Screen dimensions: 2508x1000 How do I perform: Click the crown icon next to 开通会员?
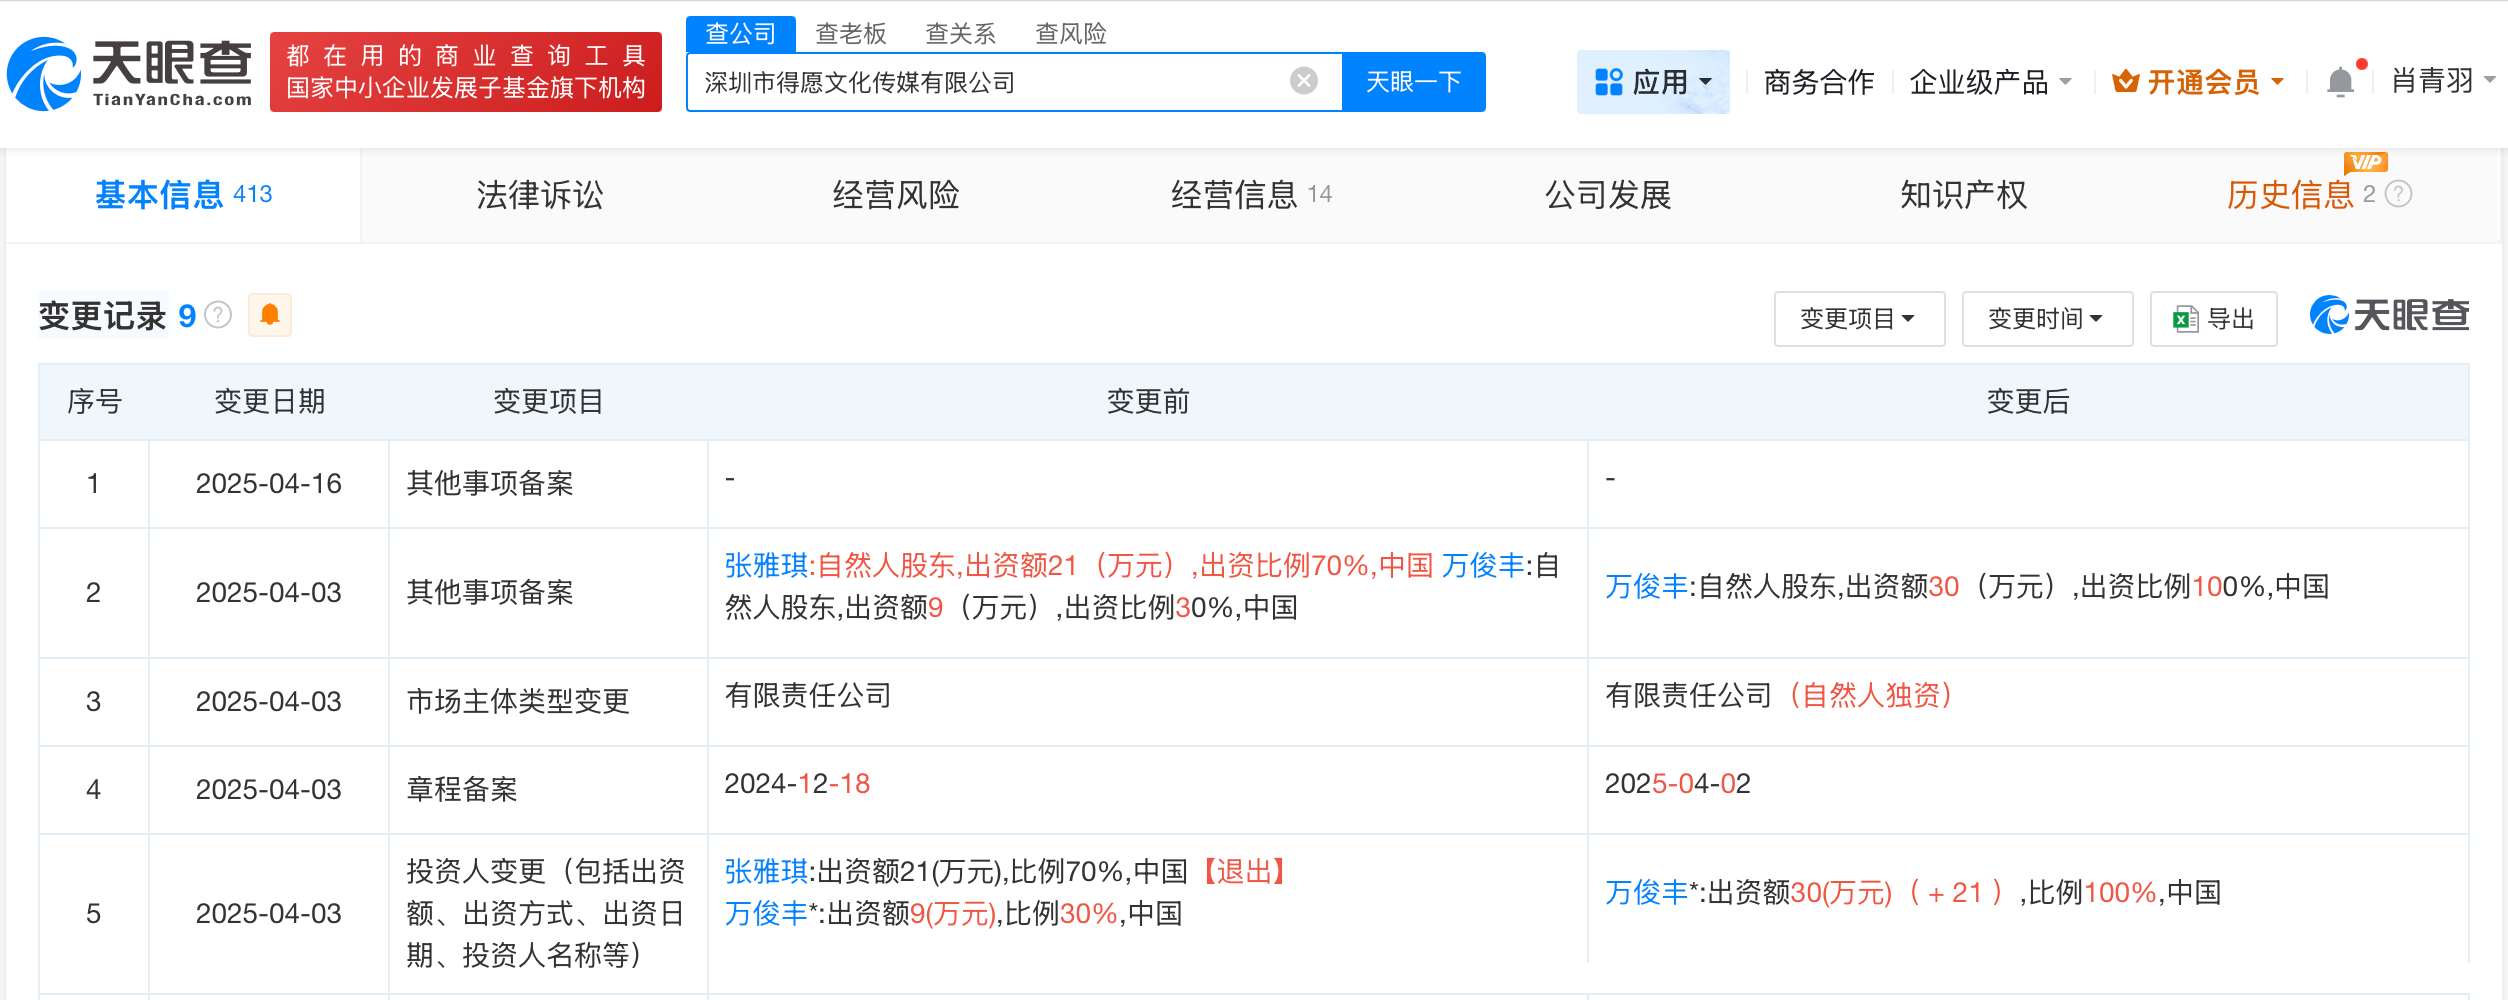[x=2126, y=81]
